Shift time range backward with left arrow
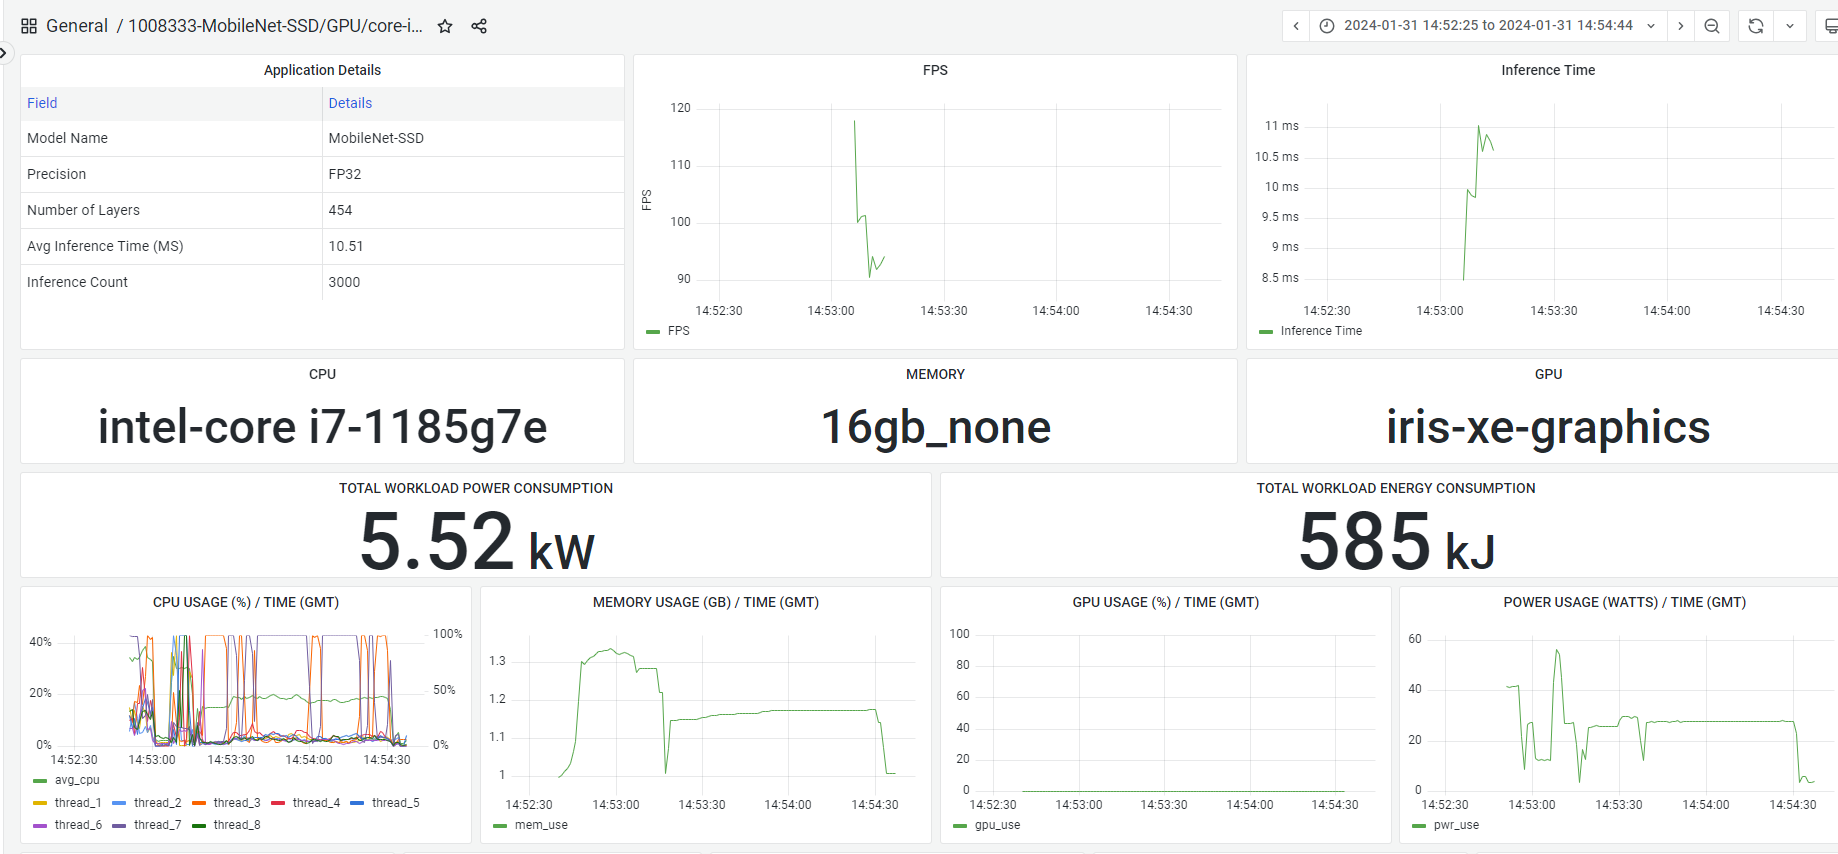The image size is (1838, 854). 1296,26
